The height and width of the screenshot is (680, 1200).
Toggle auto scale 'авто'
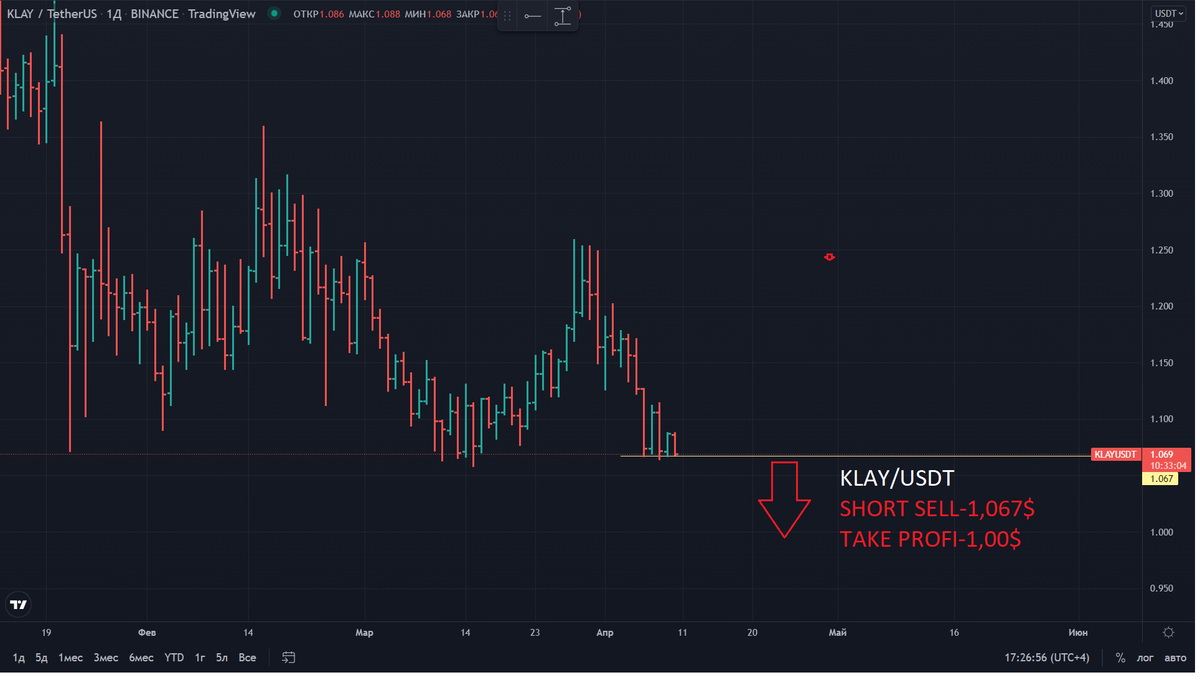pos(1175,658)
